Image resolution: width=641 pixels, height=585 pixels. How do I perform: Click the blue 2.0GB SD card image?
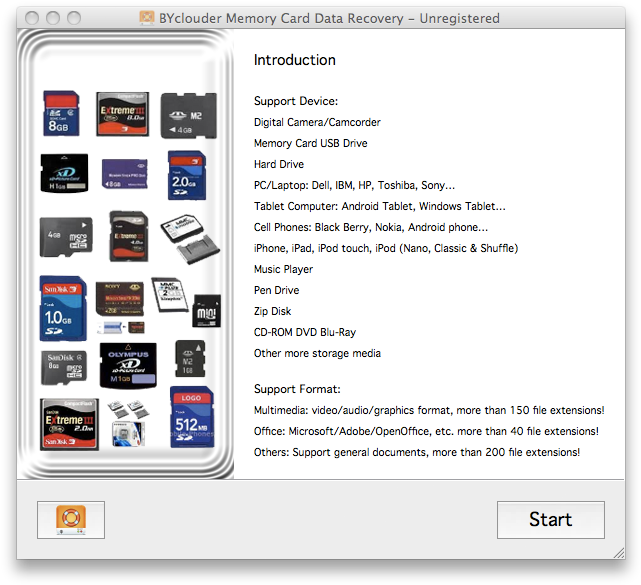tap(188, 176)
